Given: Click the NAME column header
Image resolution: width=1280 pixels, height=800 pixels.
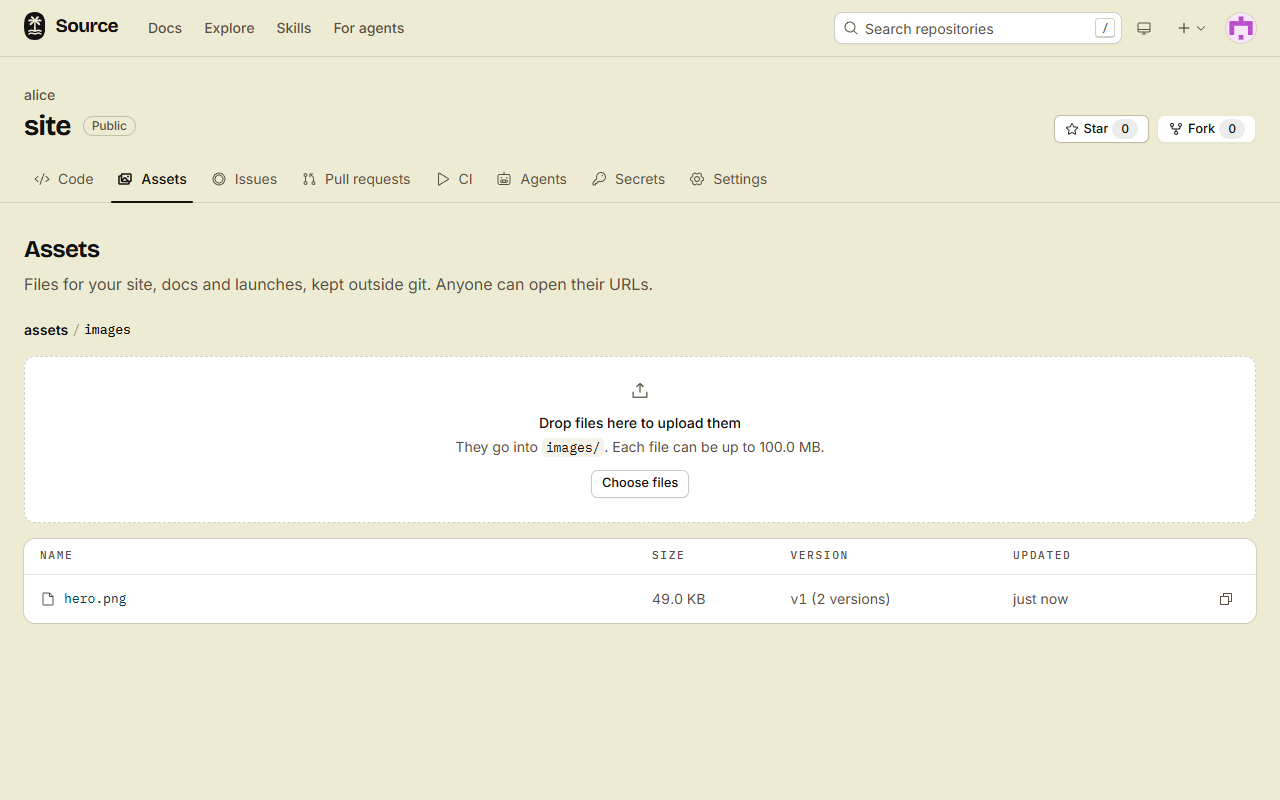Looking at the screenshot, I should (56, 555).
